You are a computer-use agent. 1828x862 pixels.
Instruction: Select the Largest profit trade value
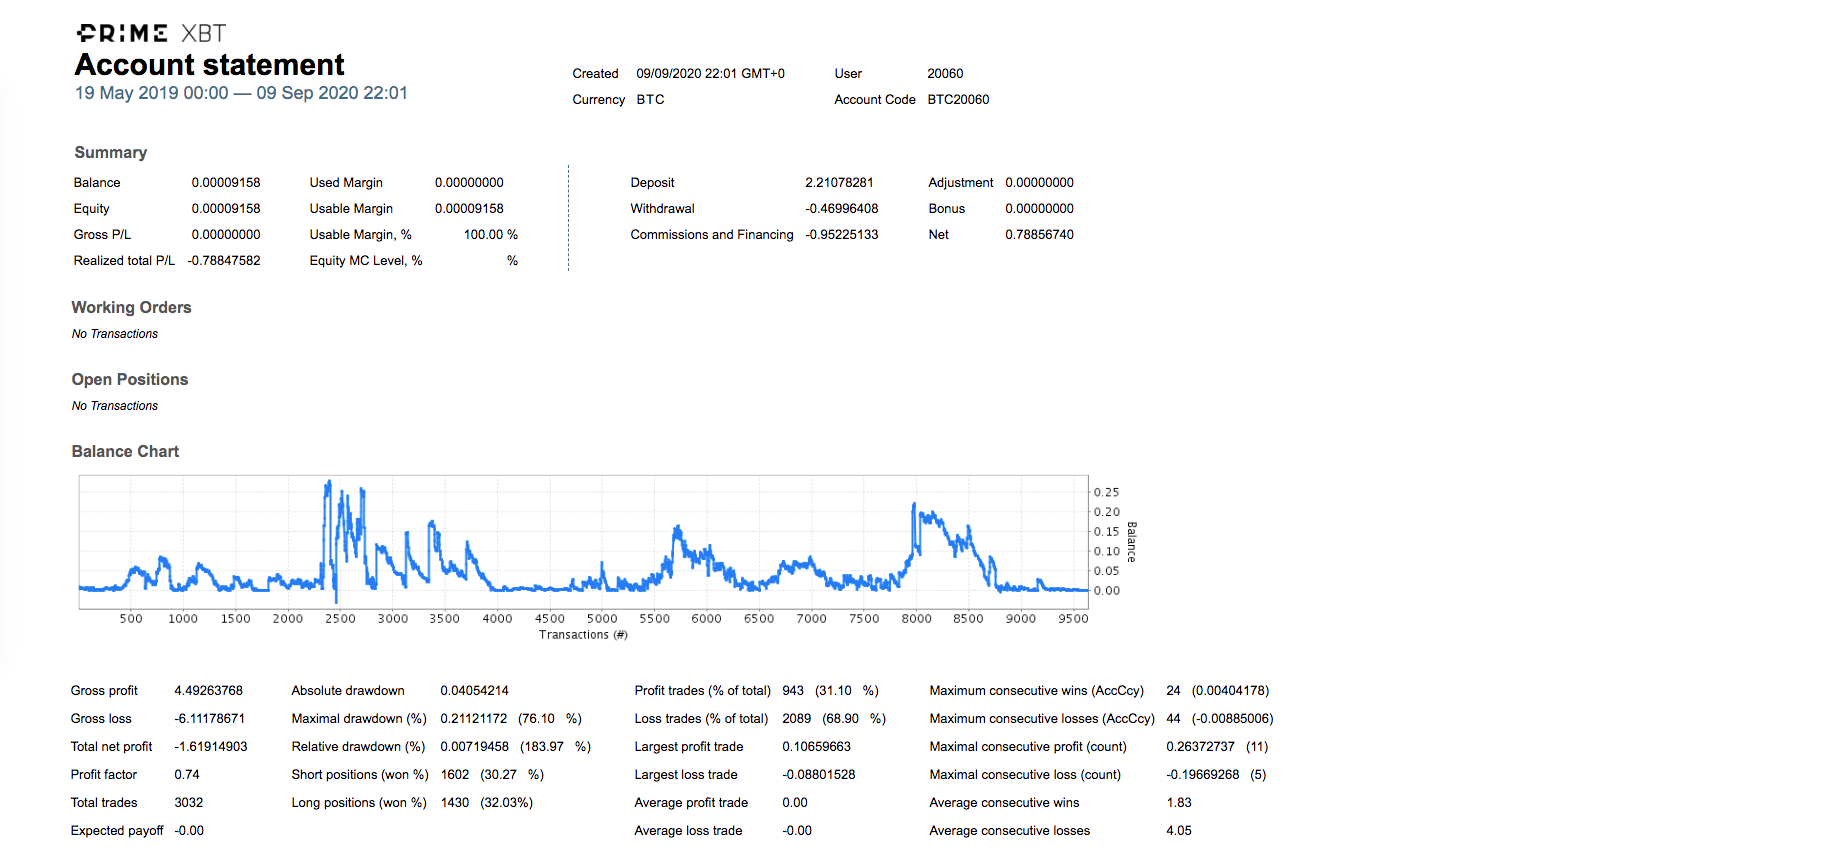pyautogui.click(x=816, y=747)
